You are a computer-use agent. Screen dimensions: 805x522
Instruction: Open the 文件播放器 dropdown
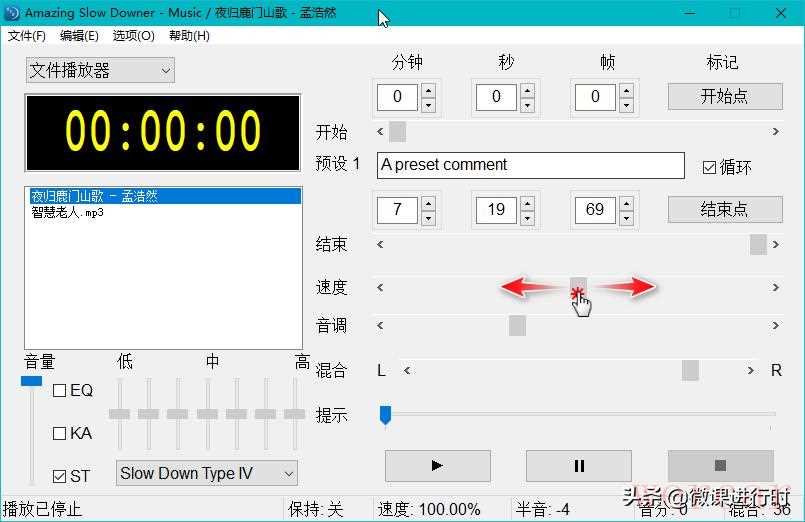click(100, 71)
